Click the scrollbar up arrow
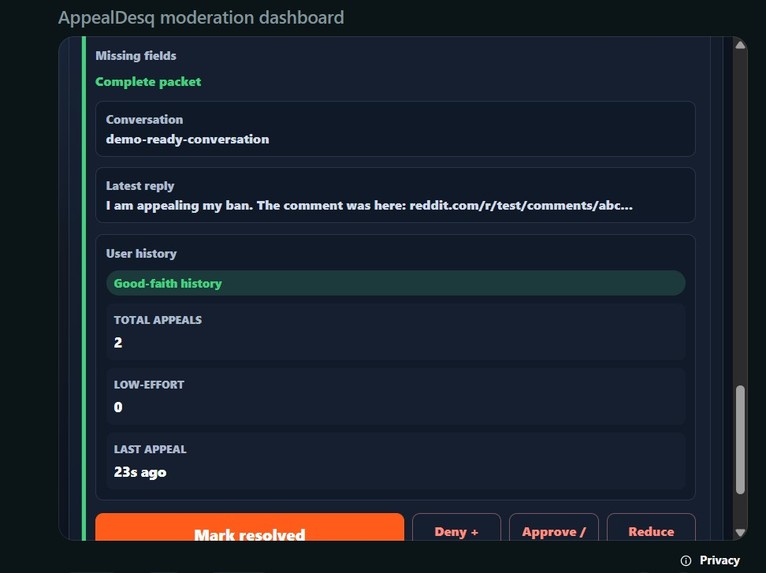 (740, 45)
